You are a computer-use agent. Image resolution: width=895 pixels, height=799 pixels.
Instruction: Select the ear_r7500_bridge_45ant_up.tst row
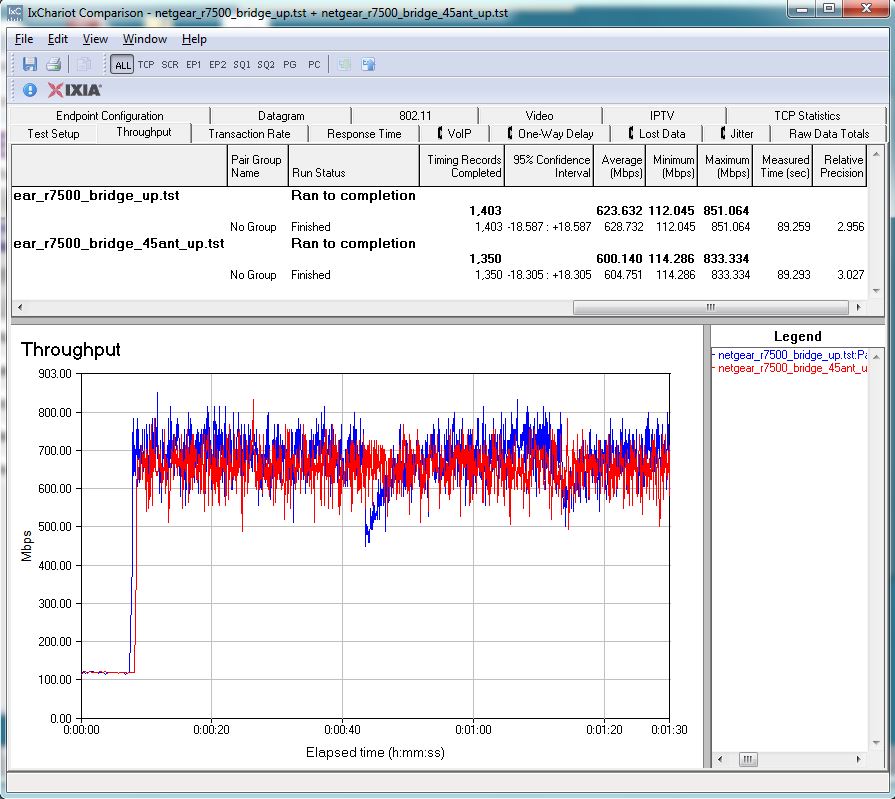439,243
